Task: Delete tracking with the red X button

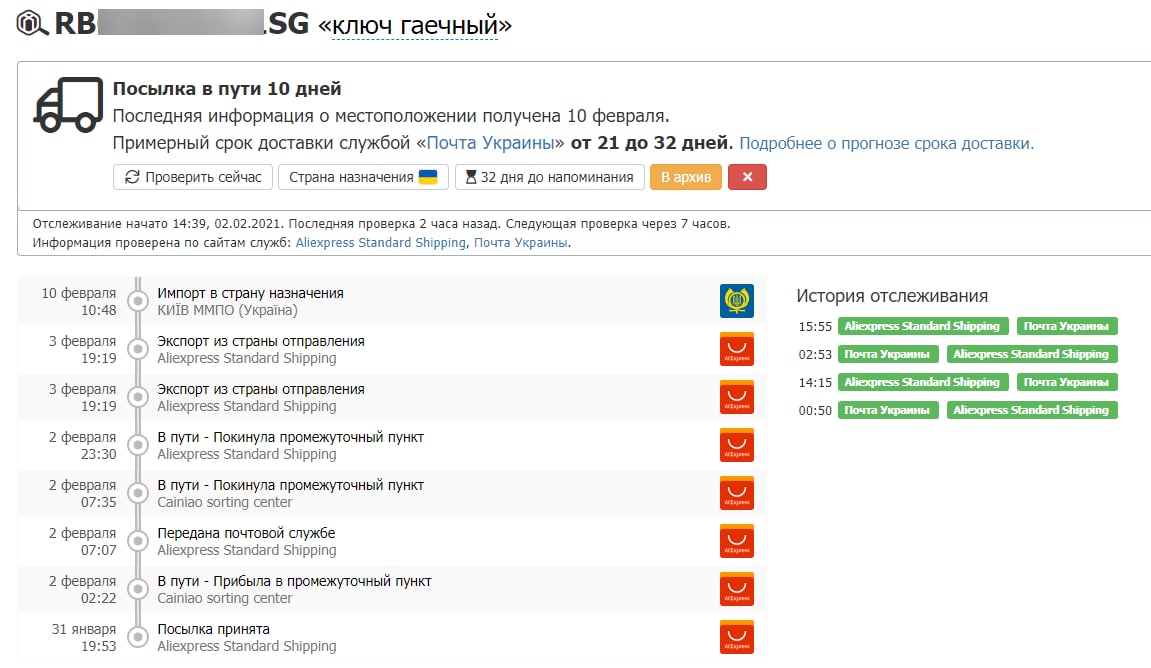Action: [x=747, y=177]
